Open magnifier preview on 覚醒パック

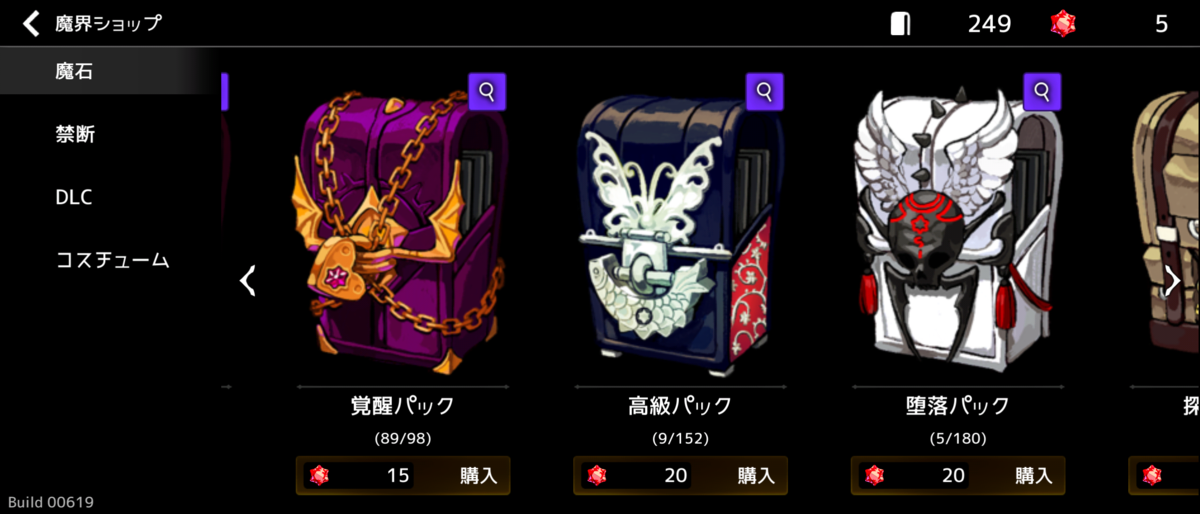pyautogui.click(x=487, y=92)
